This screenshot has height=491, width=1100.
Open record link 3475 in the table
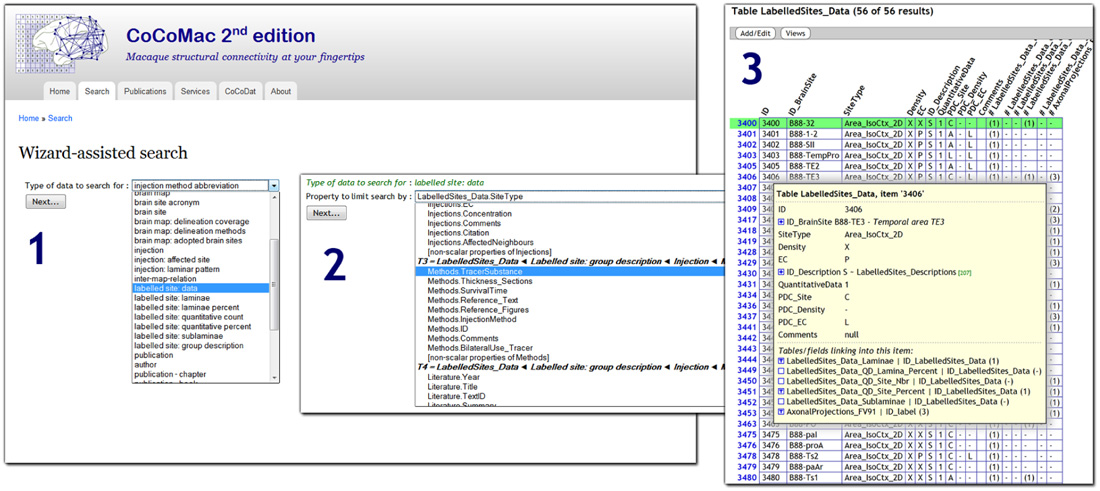(746, 435)
